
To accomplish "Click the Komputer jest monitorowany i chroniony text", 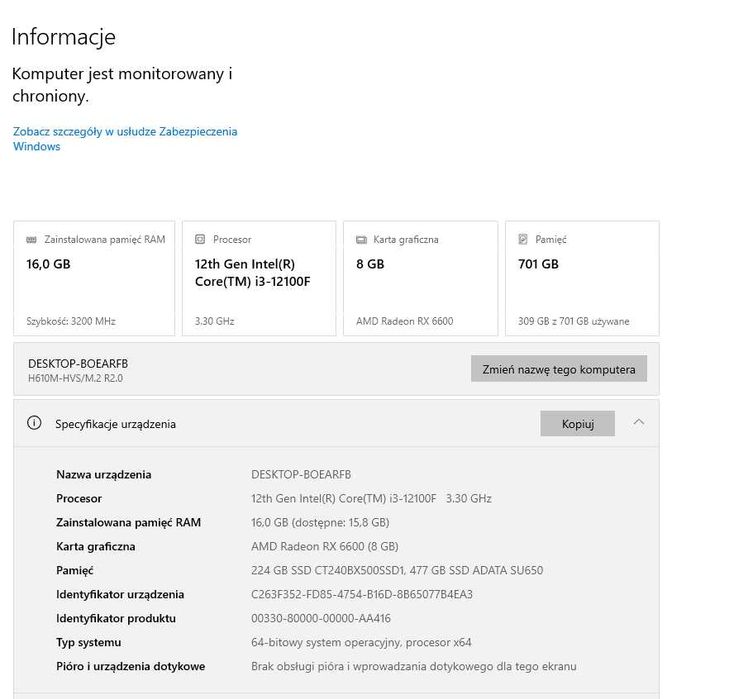I will click(122, 85).
